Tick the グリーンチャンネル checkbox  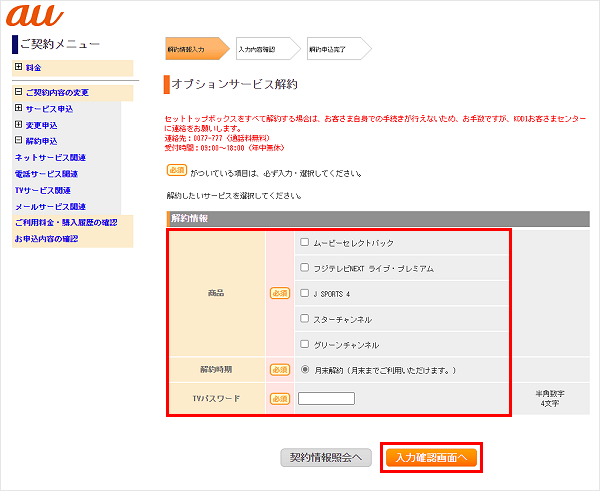[x=304, y=345]
